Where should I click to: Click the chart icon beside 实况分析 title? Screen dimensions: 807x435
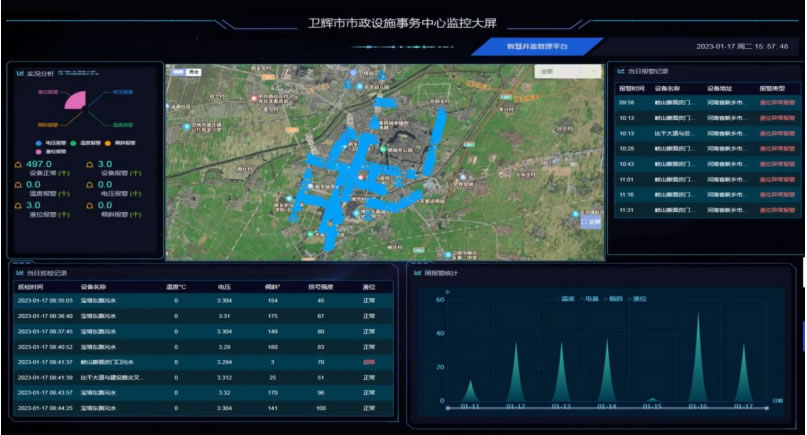coord(20,74)
